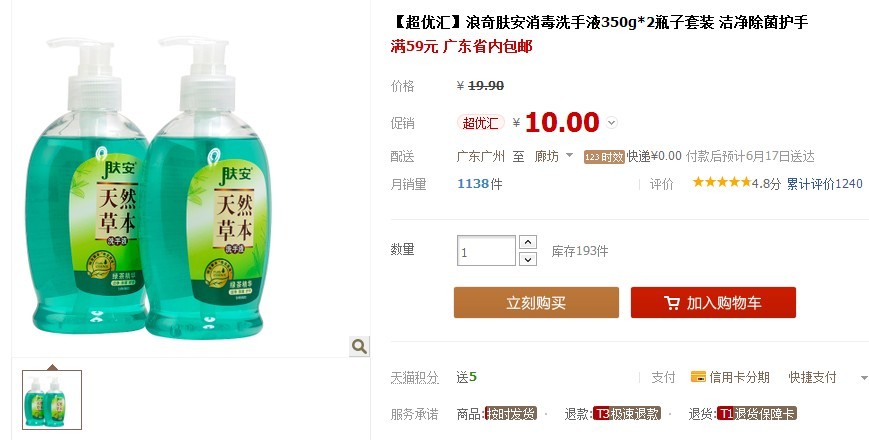Expand the payment options arrow after 快捷支付
The height and width of the screenshot is (440, 869).
pyautogui.click(x=863, y=378)
